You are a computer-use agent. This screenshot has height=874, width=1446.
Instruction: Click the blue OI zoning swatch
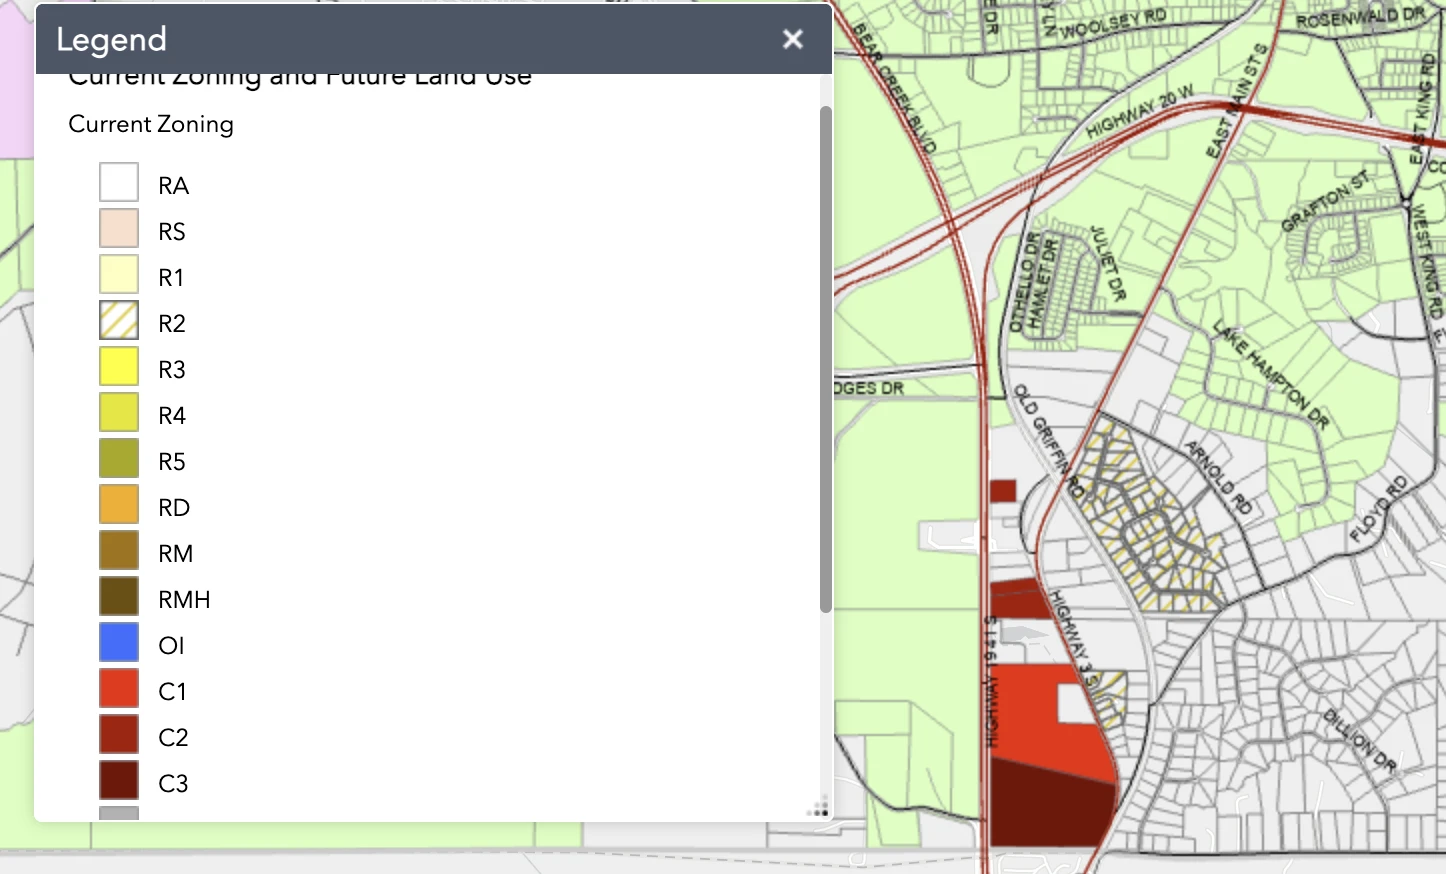click(119, 643)
